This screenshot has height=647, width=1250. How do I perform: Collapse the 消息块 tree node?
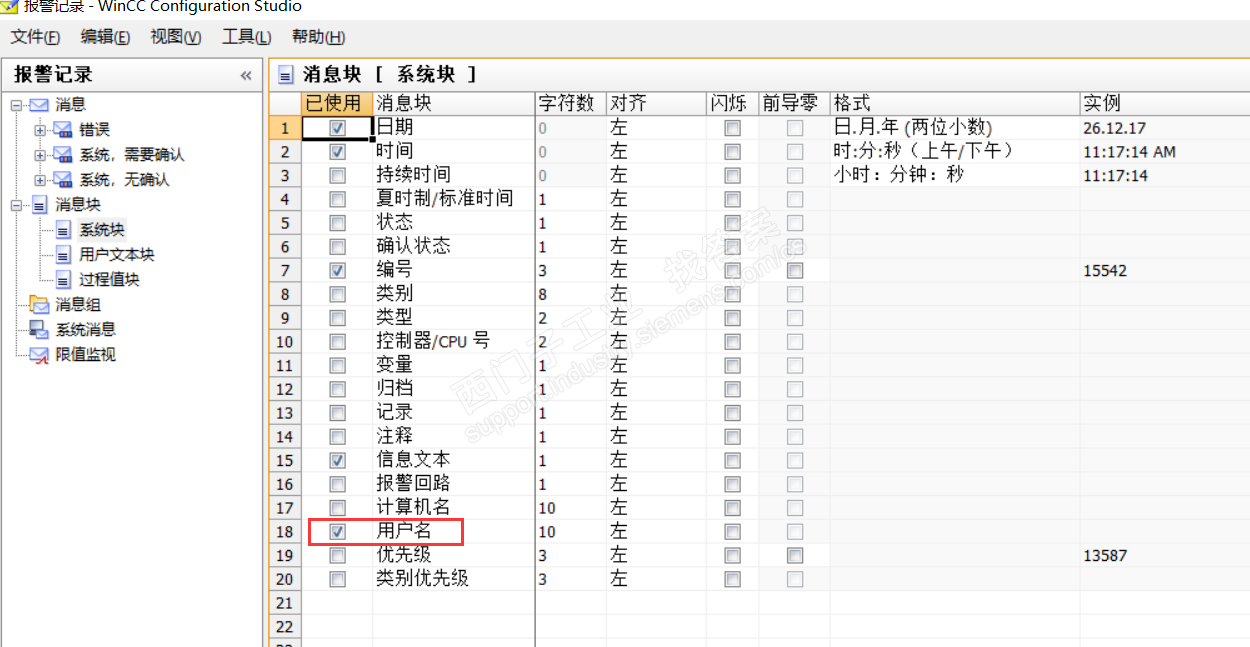pyautogui.click(x=16, y=205)
